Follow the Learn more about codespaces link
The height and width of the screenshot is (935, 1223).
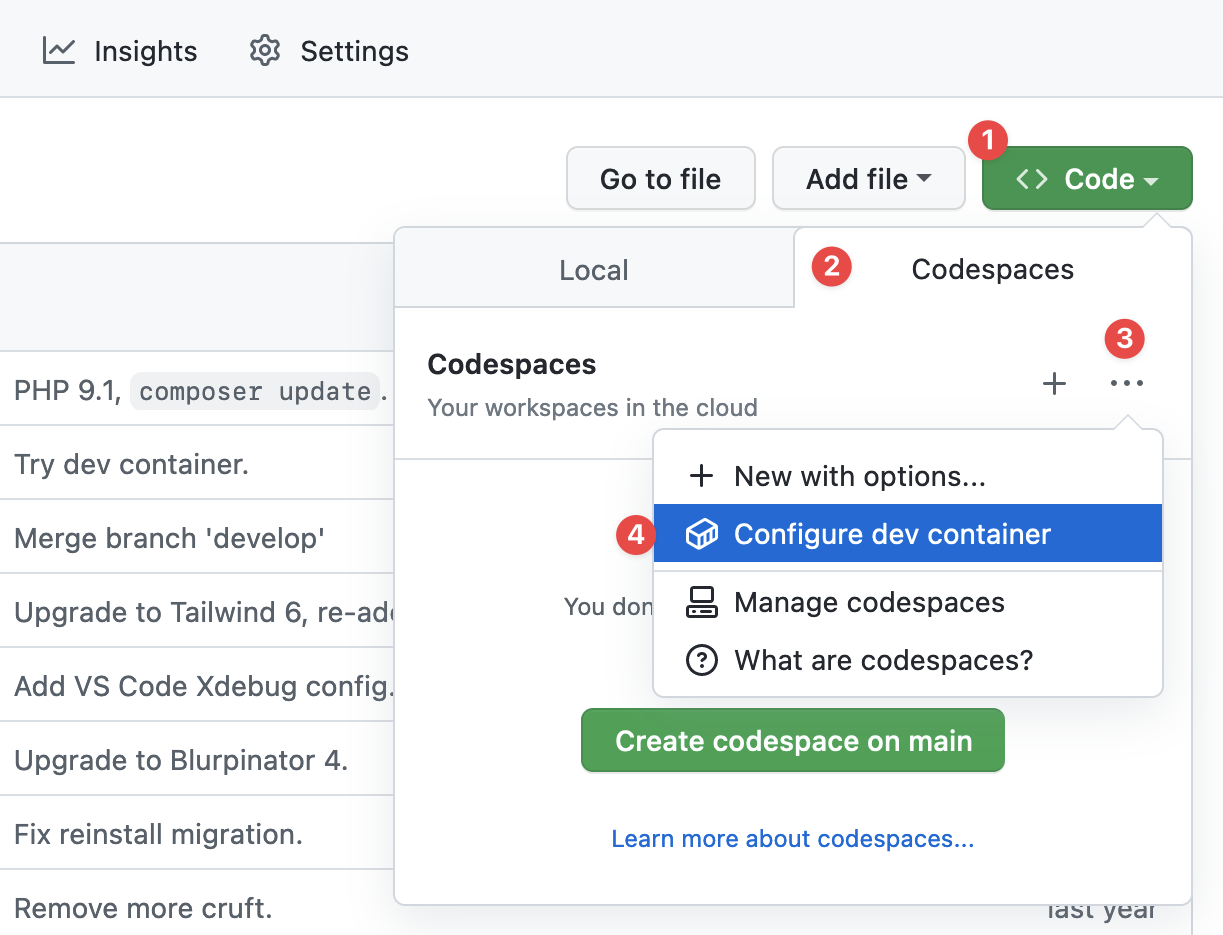click(x=793, y=839)
